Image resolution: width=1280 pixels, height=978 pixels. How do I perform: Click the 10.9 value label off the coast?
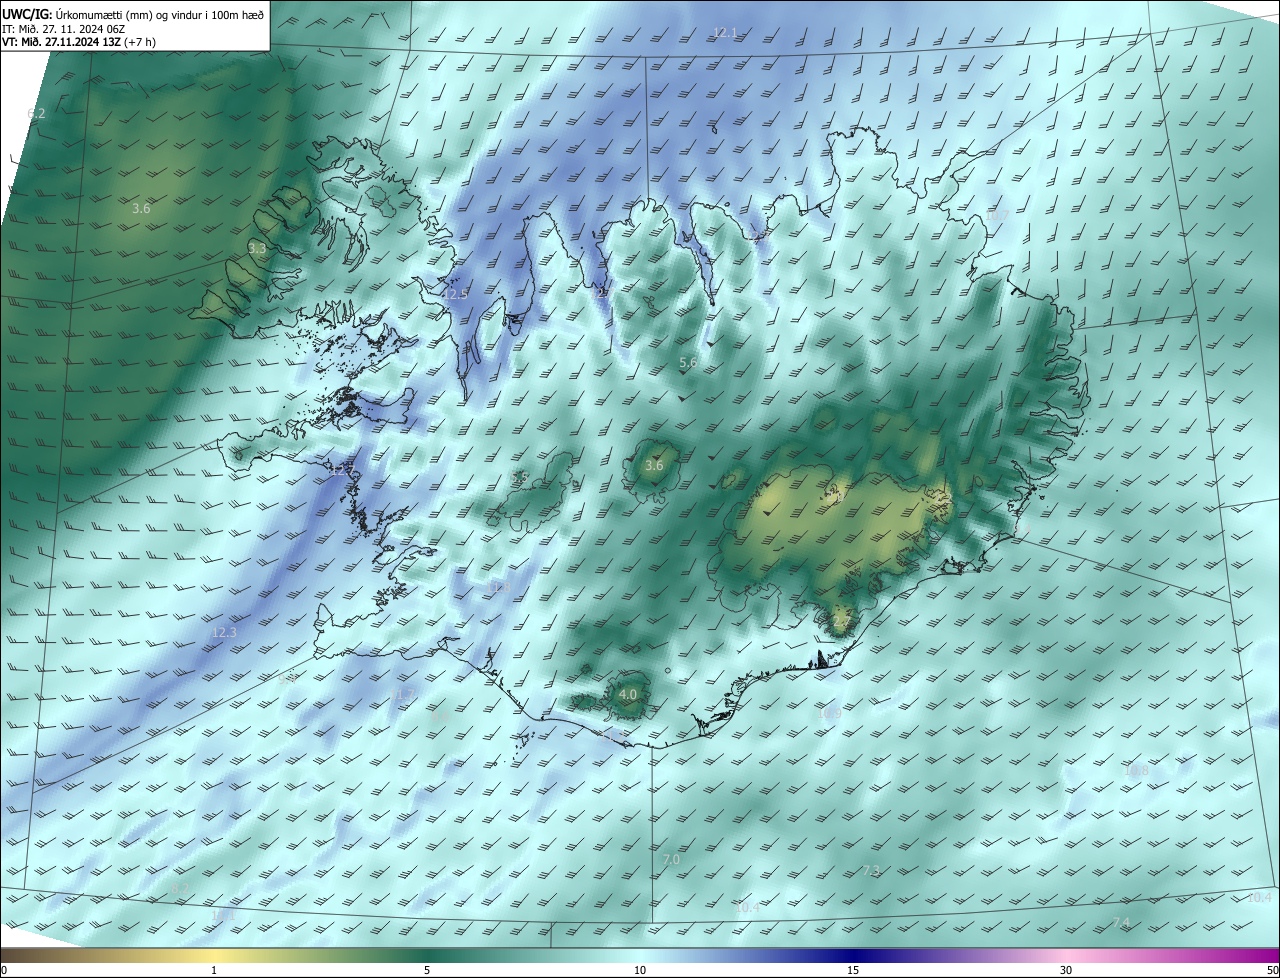pyautogui.click(x=828, y=714)
